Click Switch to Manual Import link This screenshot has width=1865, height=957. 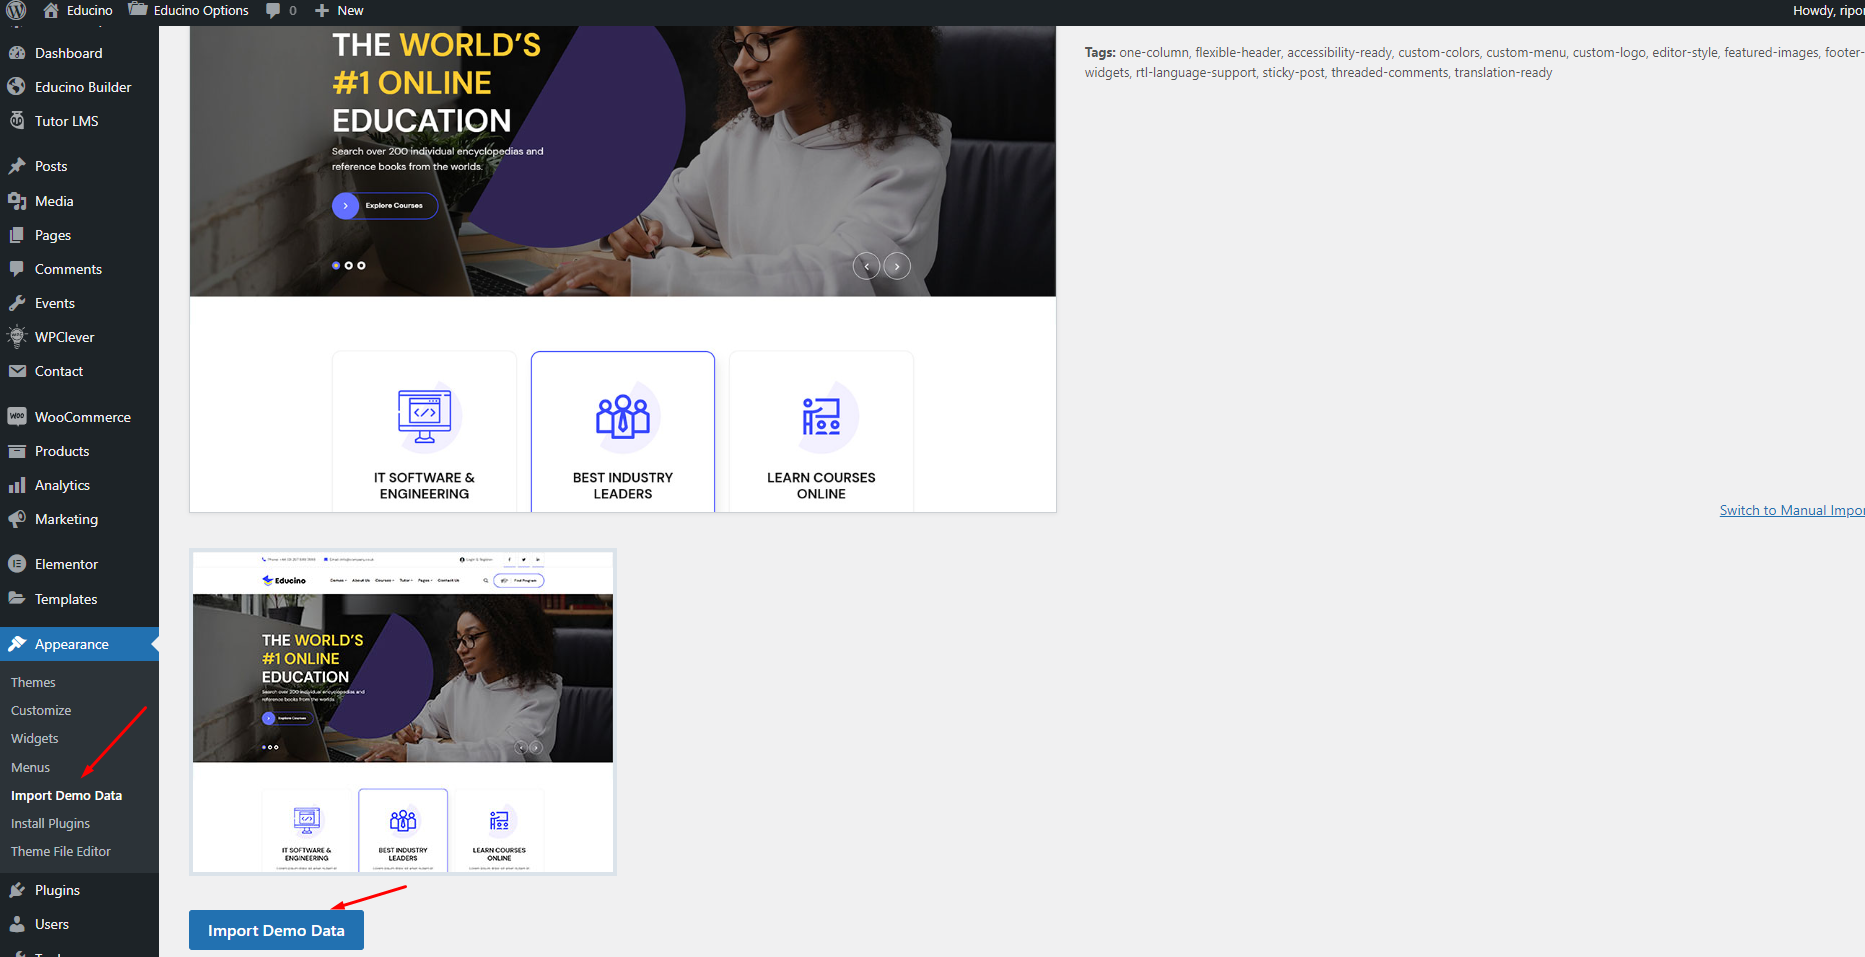pyautogui.click(x=1792, y=510)
